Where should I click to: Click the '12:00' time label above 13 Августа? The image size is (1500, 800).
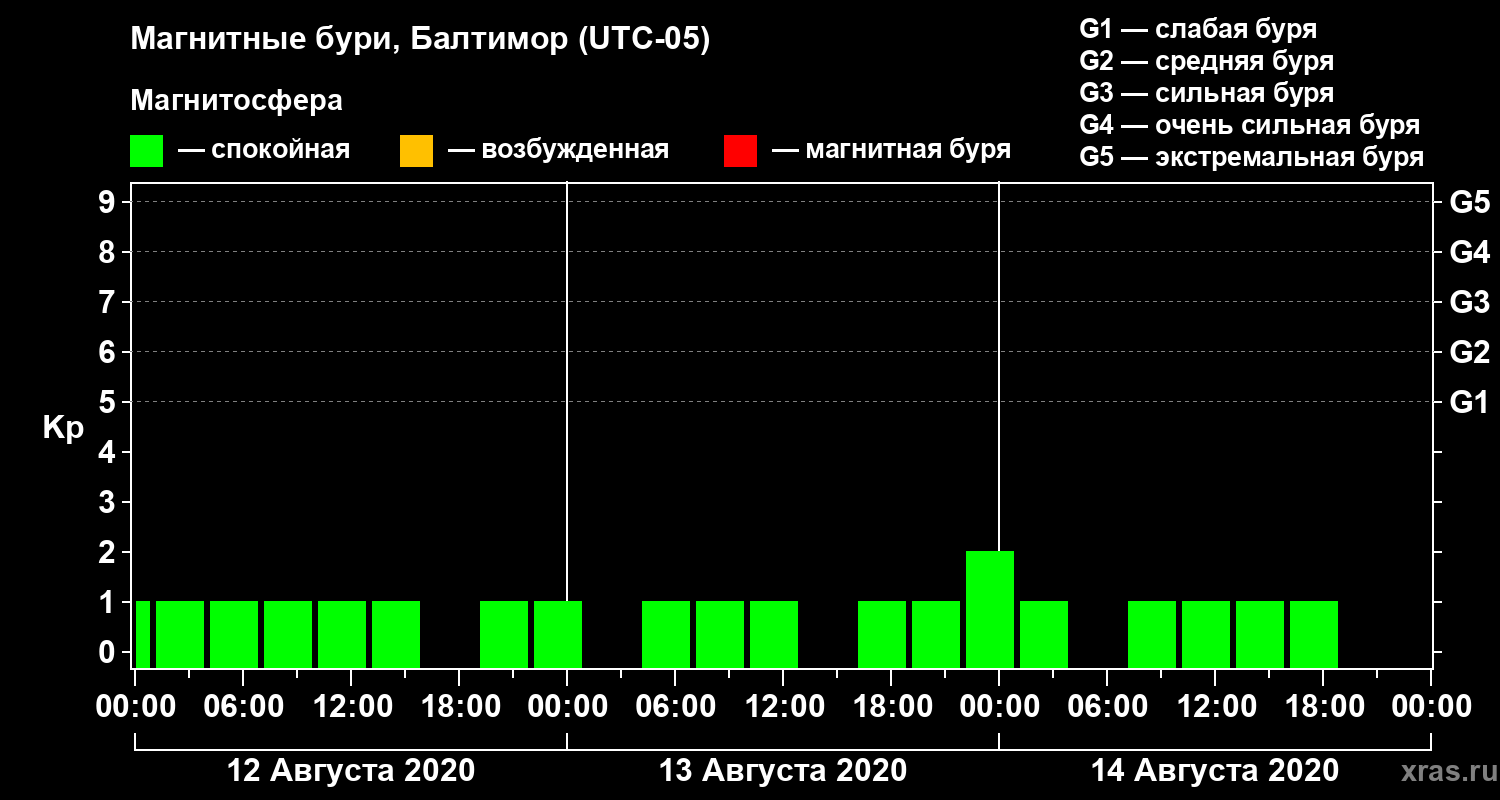click(783, 707)
